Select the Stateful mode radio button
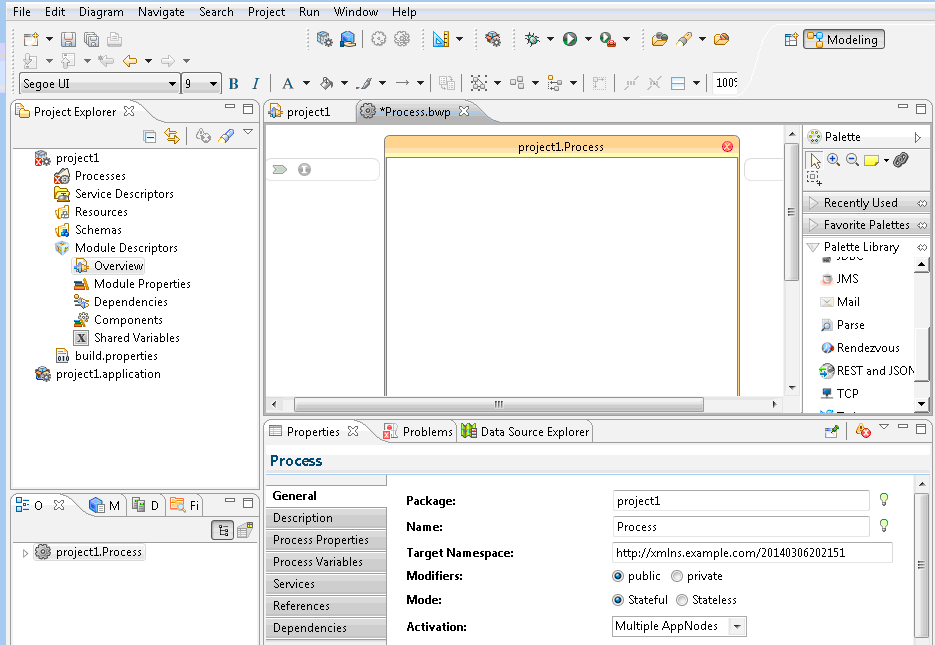935x645 pixels. click(x=618, y=600)
